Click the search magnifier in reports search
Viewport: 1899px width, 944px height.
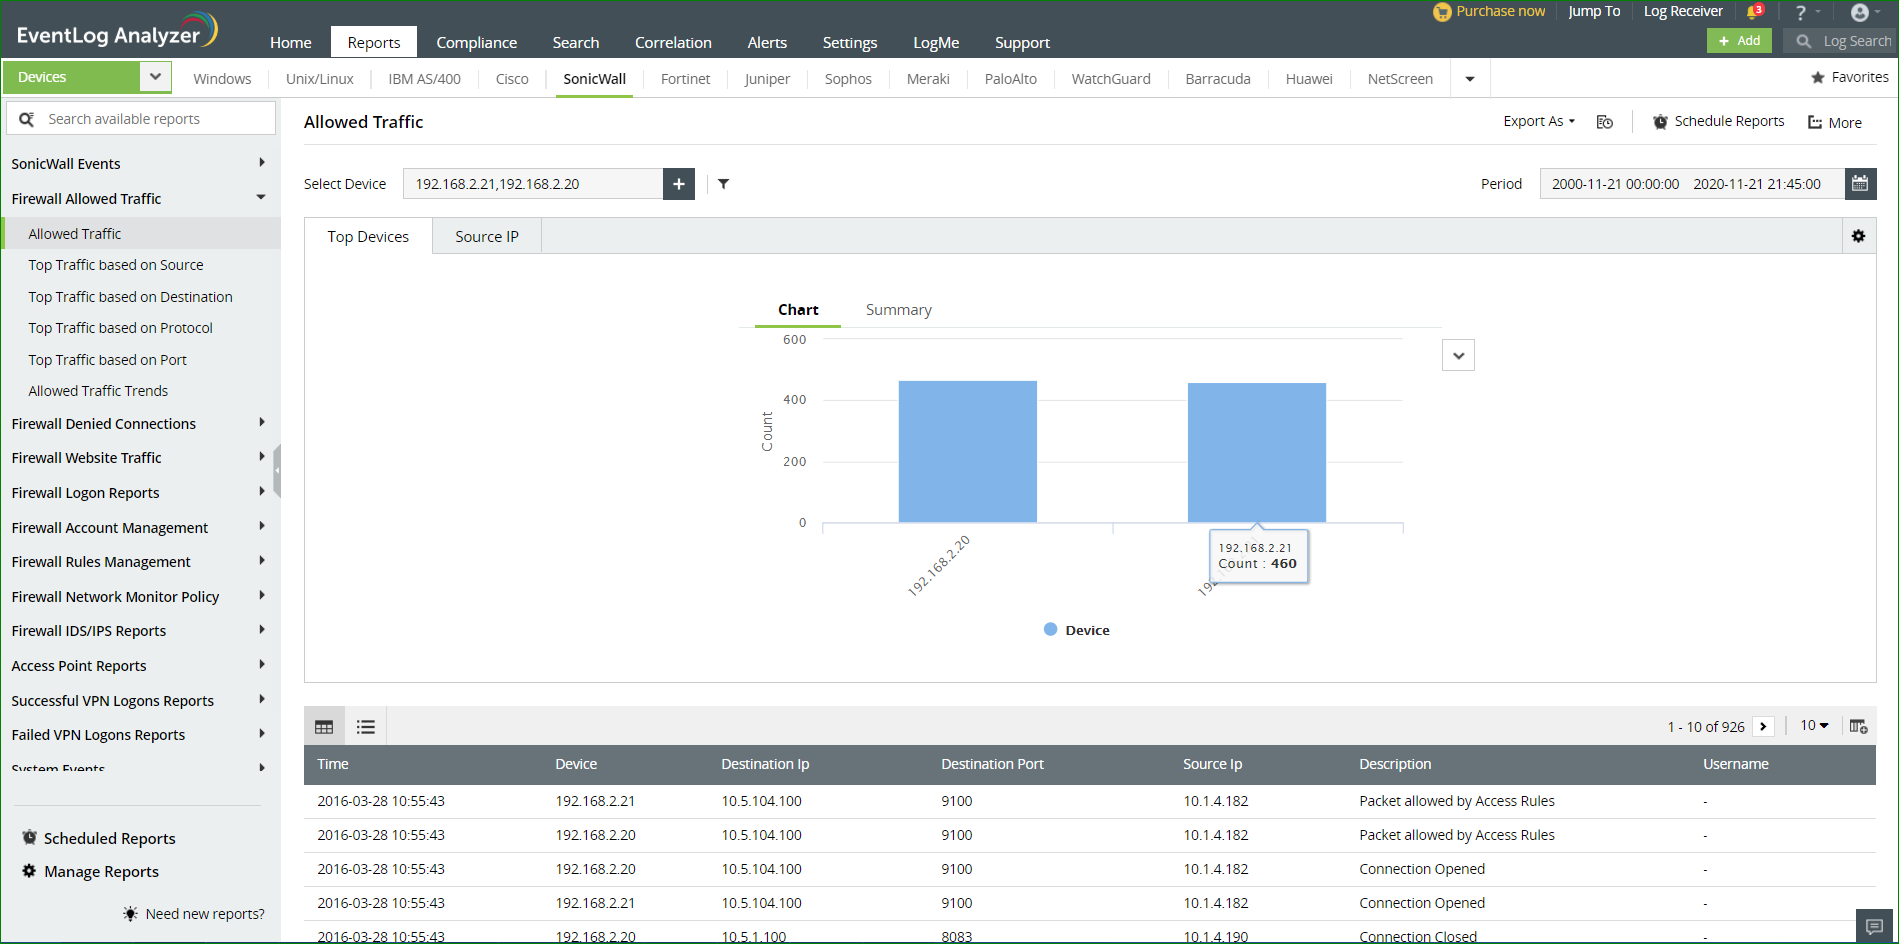(x=27, y=119)
